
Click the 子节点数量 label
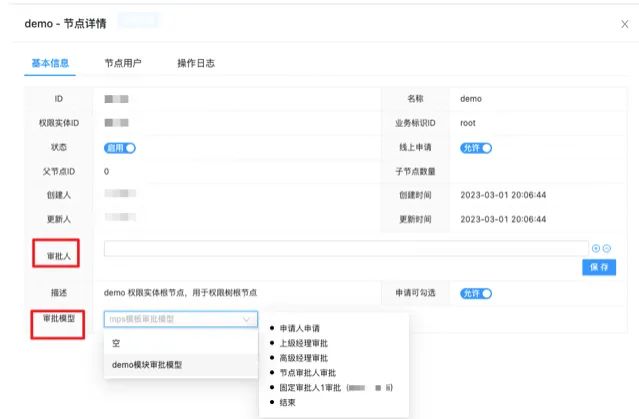415,172
